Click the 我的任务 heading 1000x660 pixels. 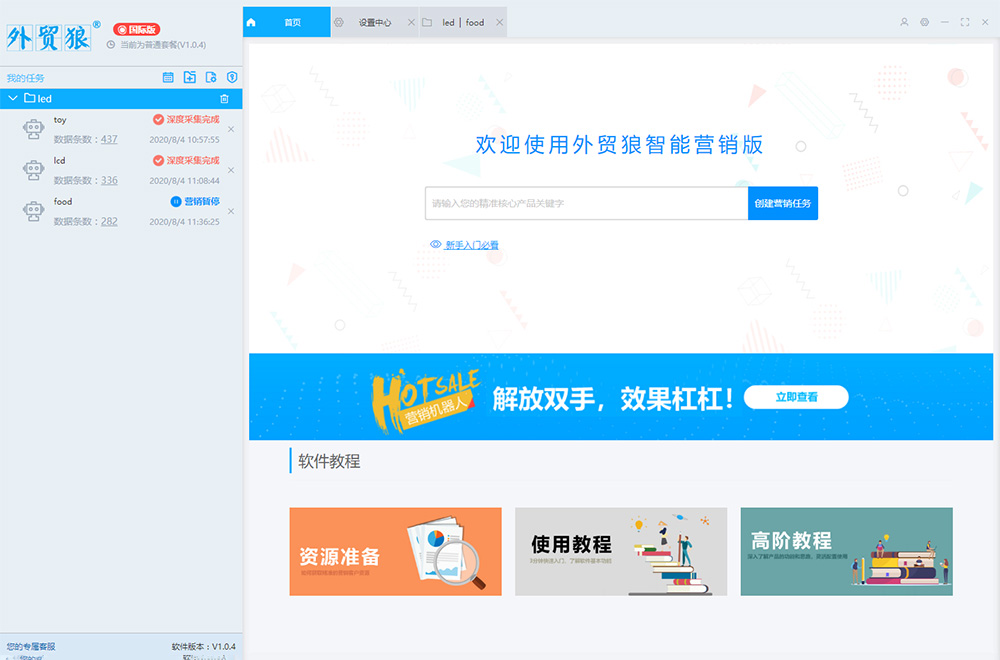coord(26,78)
